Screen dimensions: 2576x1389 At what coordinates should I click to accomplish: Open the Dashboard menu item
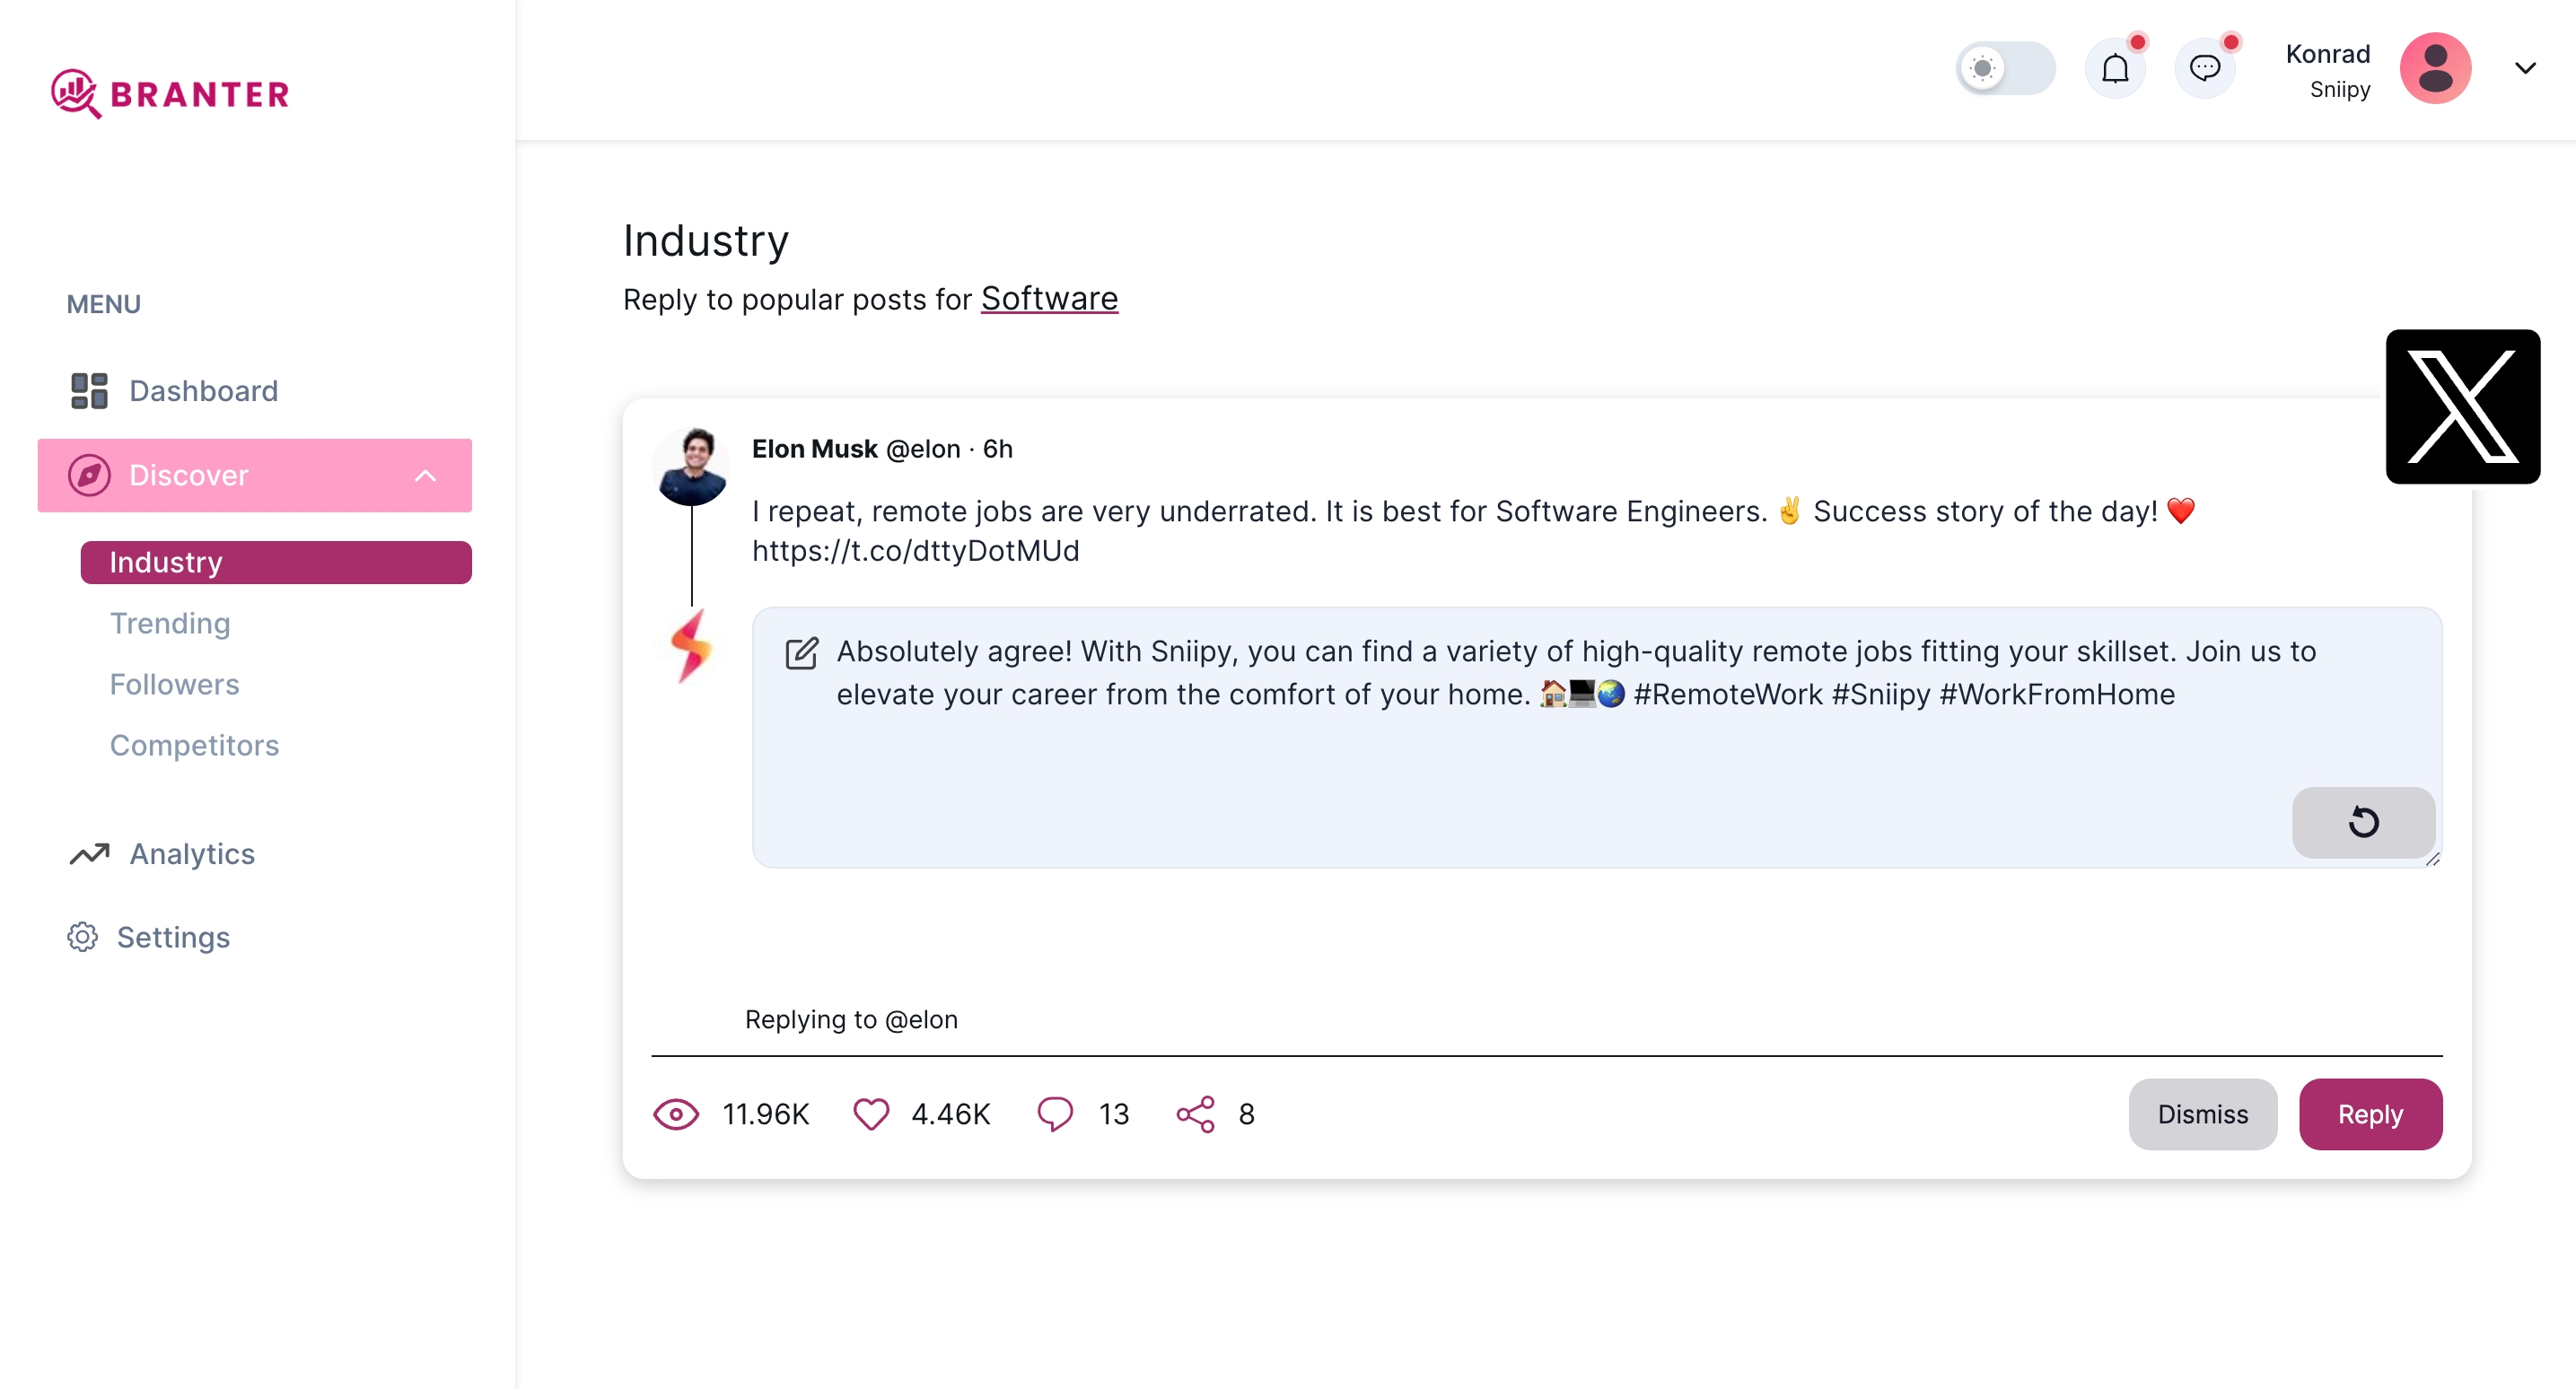(254, 391)
